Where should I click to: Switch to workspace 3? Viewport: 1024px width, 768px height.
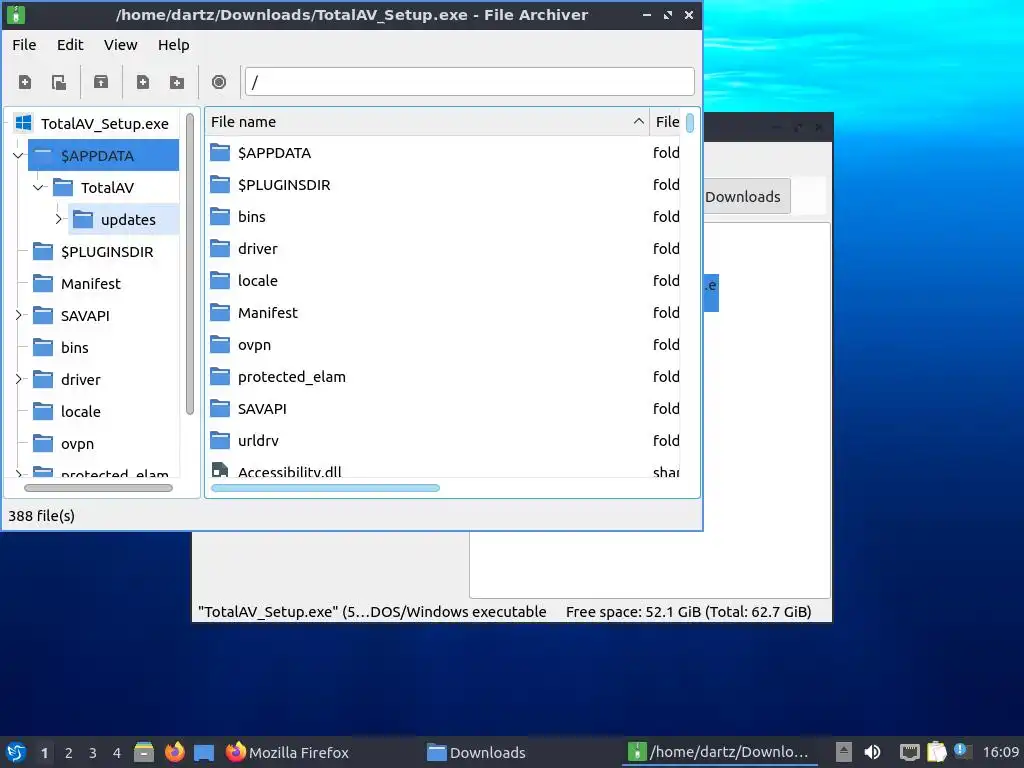pyautogui.click(x=93, y=753)
